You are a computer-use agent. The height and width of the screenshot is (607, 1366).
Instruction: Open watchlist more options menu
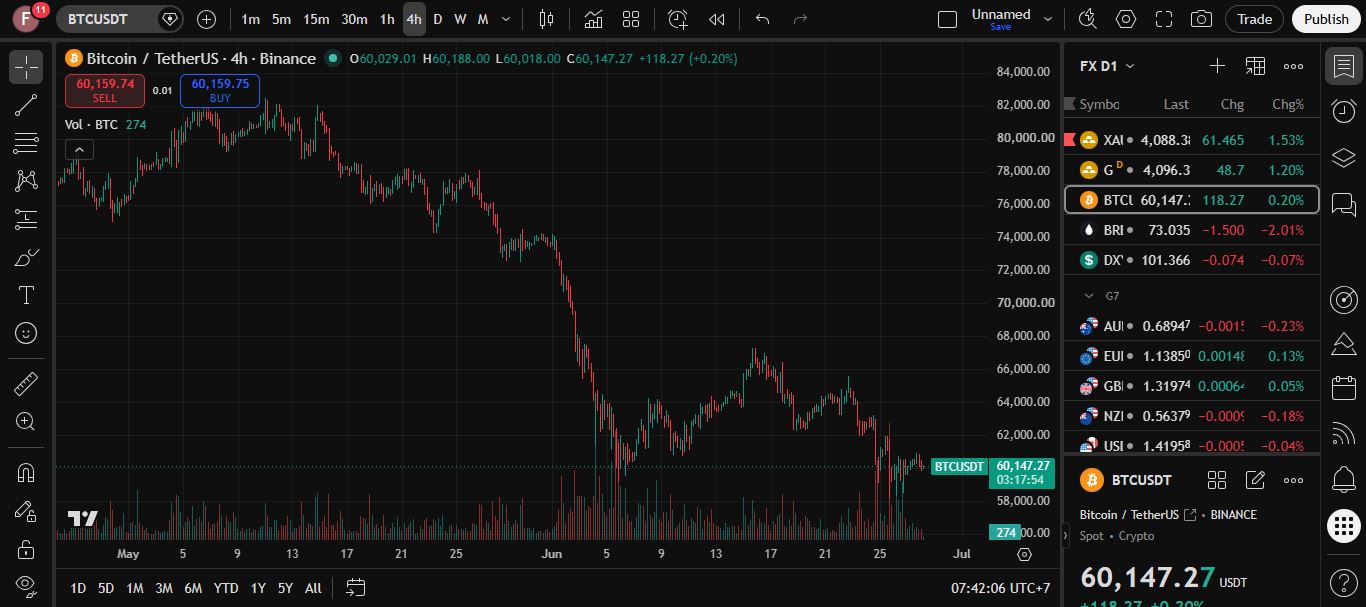click(1293, 66)
